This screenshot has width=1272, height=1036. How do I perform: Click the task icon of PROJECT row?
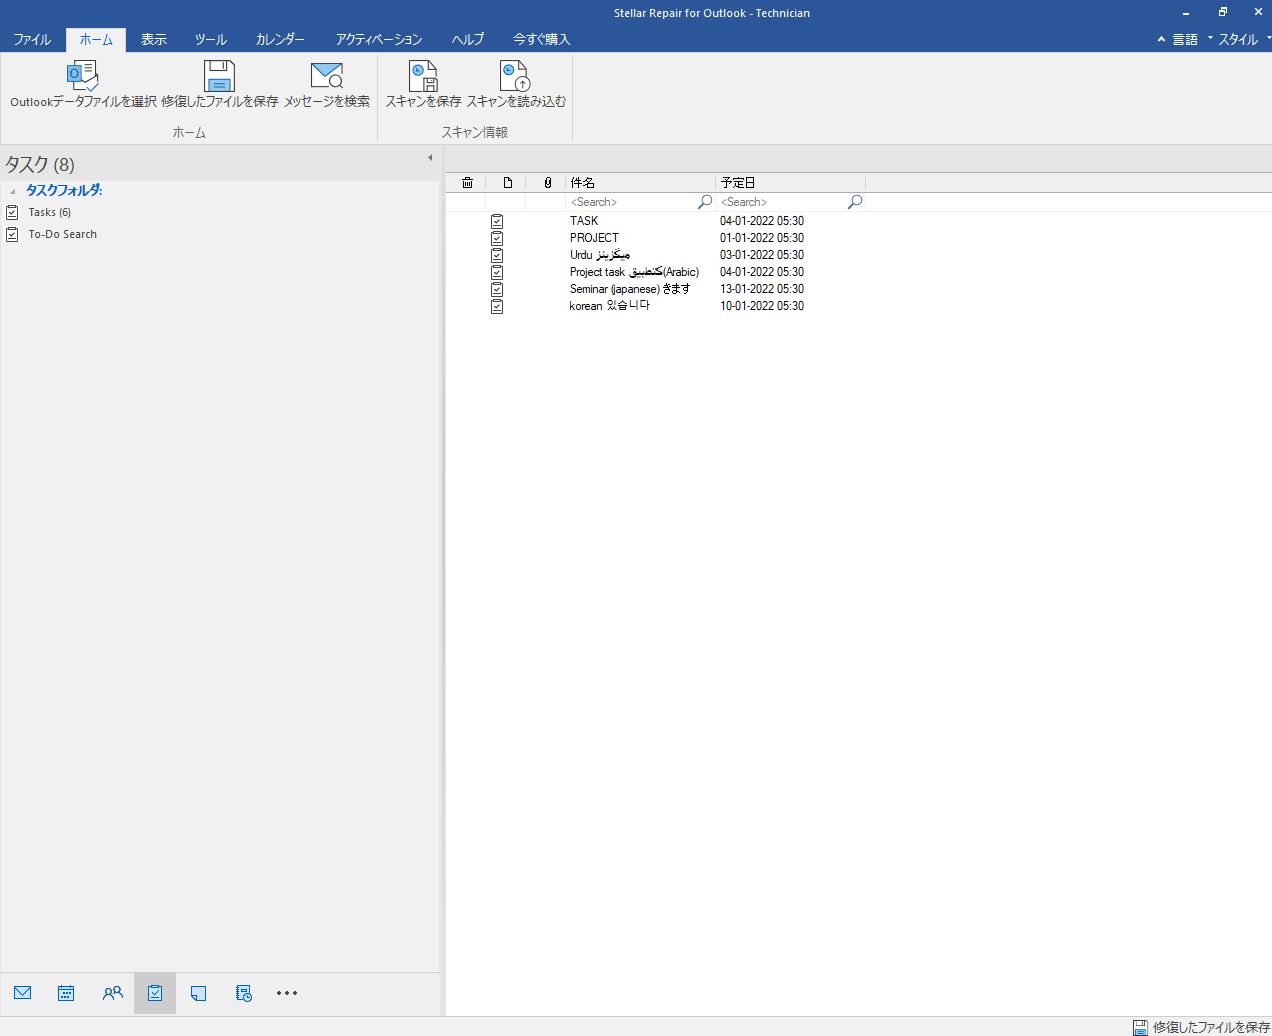pos(497,238)
